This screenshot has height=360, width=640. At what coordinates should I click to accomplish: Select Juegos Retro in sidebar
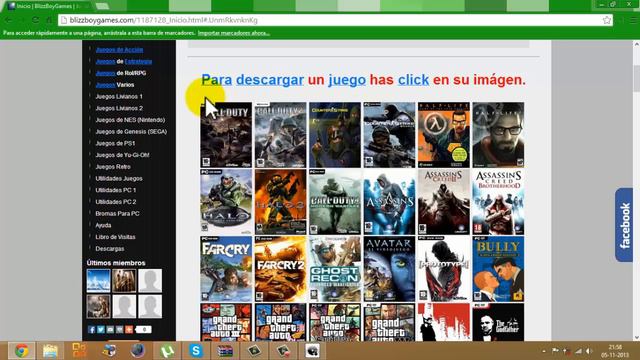[113, 167]
